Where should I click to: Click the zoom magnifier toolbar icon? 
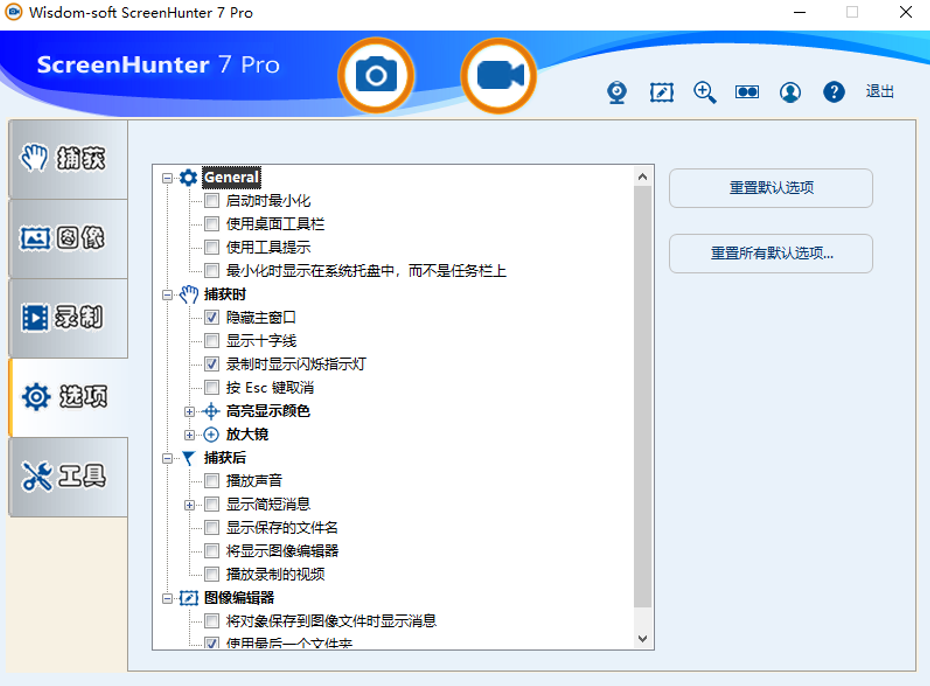point(705,92)
